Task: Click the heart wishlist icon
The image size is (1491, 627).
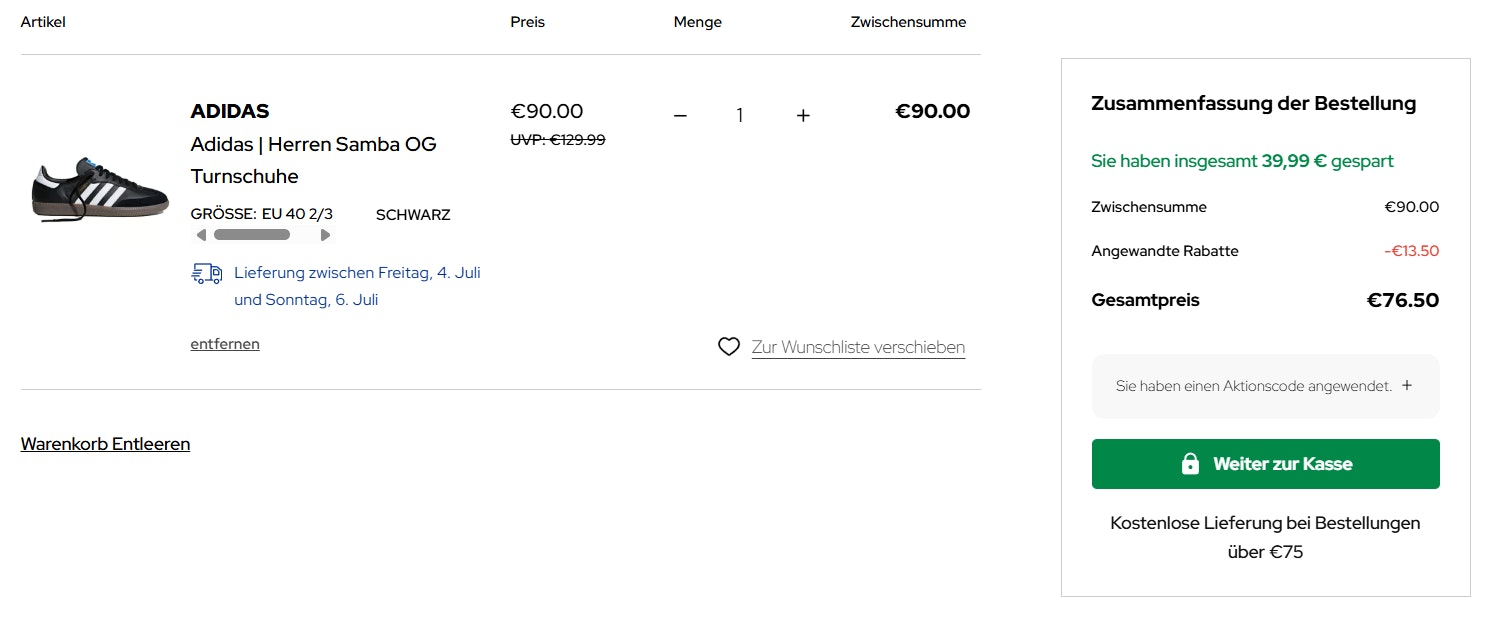Action: 729,347
